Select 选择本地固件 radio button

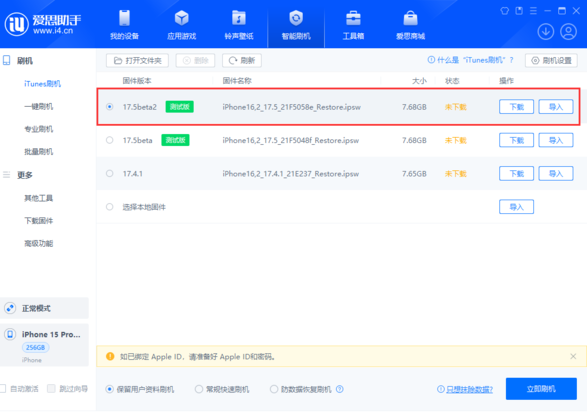pos(109,207)
